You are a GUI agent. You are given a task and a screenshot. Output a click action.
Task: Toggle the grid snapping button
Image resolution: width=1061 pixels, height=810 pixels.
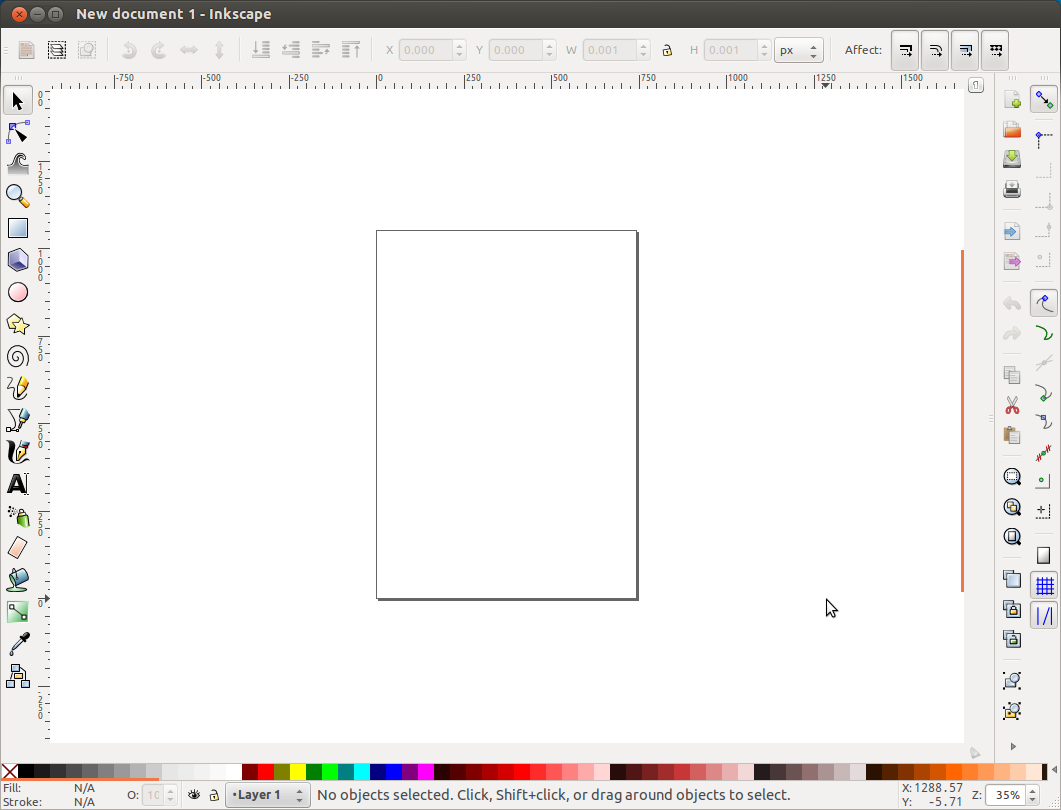pyautogui.click(x=1043, y=586)
